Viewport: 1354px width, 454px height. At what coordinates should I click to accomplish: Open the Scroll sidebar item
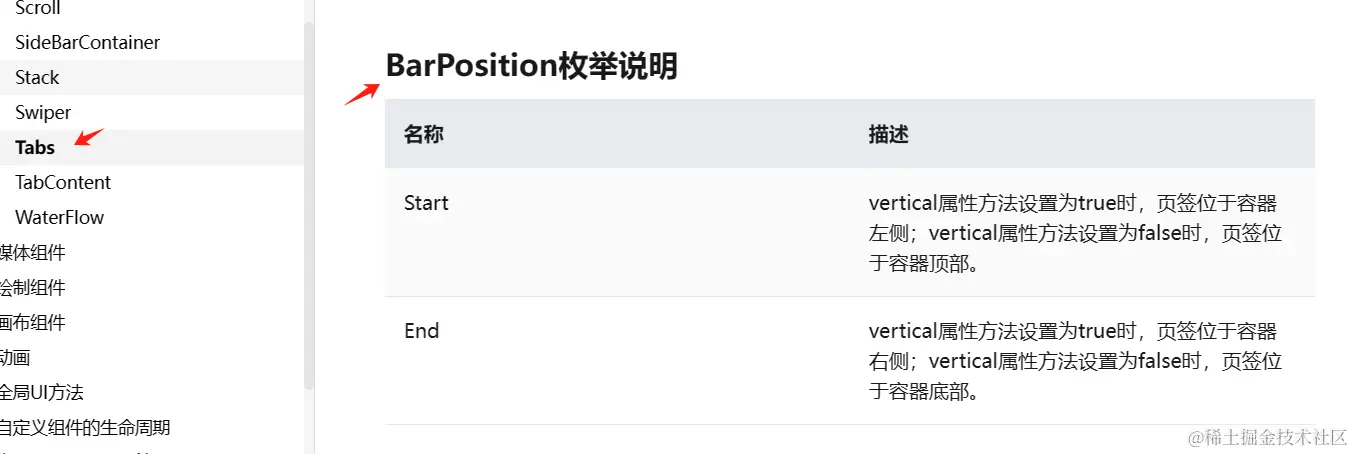(x=38, y=8)
